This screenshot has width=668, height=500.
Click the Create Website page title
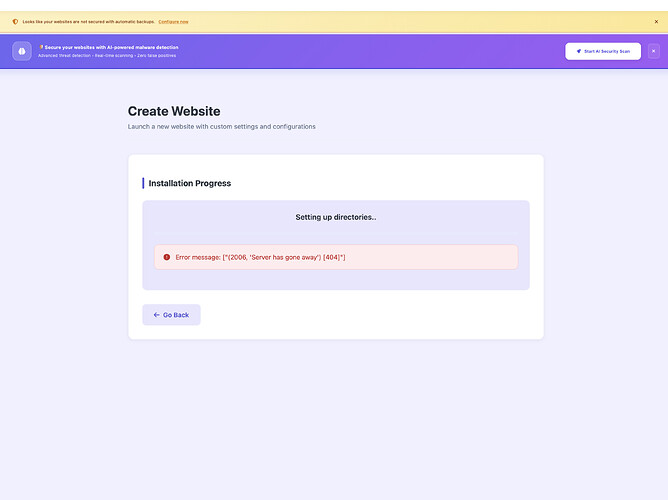point(174,111)
